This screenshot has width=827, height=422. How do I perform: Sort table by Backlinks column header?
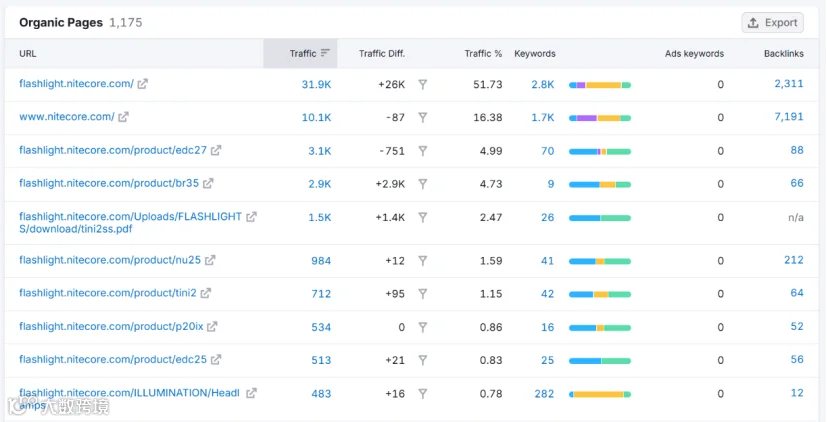784,53
